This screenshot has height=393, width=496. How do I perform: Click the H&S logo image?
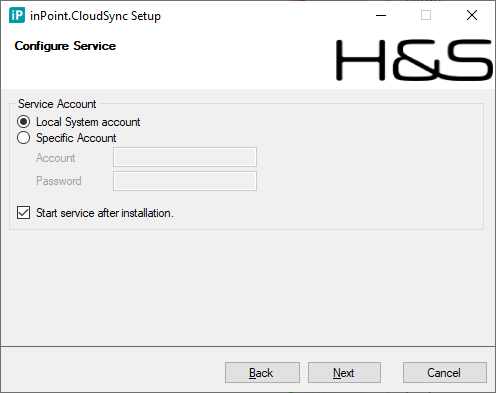(414, 60)
